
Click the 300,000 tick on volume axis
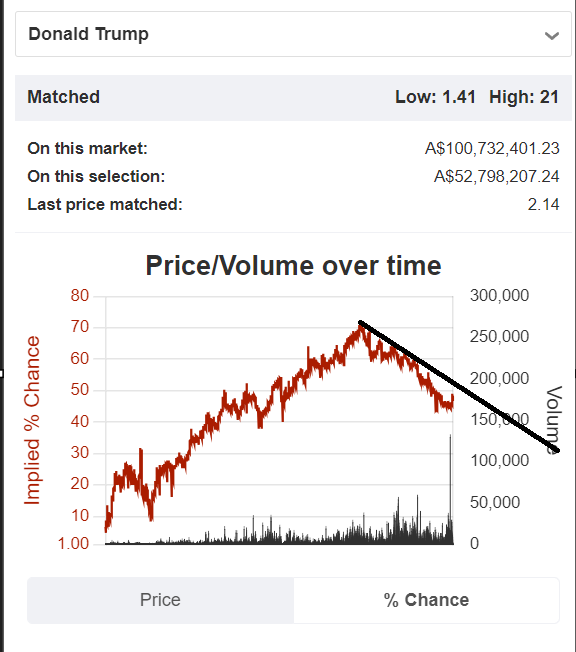[x=499, y=295]
